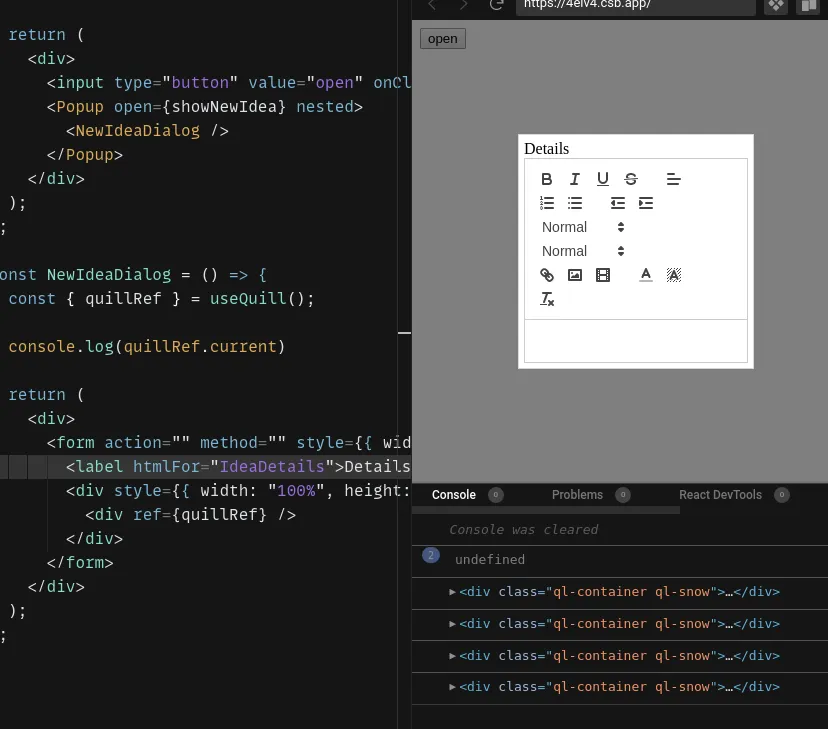
Task: Expand the second ql-container div log entry
Action: (x=452, y=623)
